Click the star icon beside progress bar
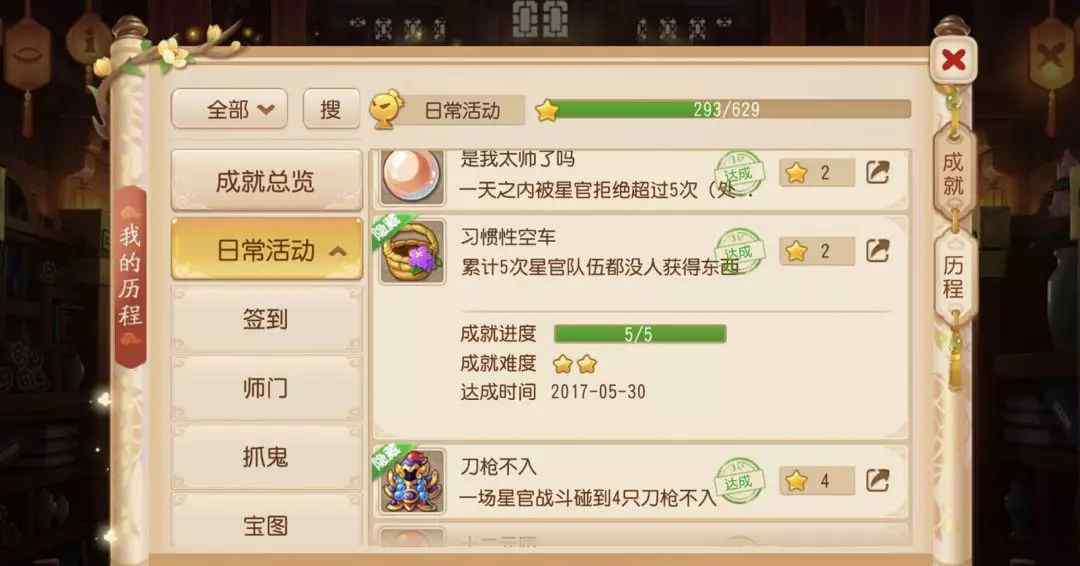 (547, 110)
